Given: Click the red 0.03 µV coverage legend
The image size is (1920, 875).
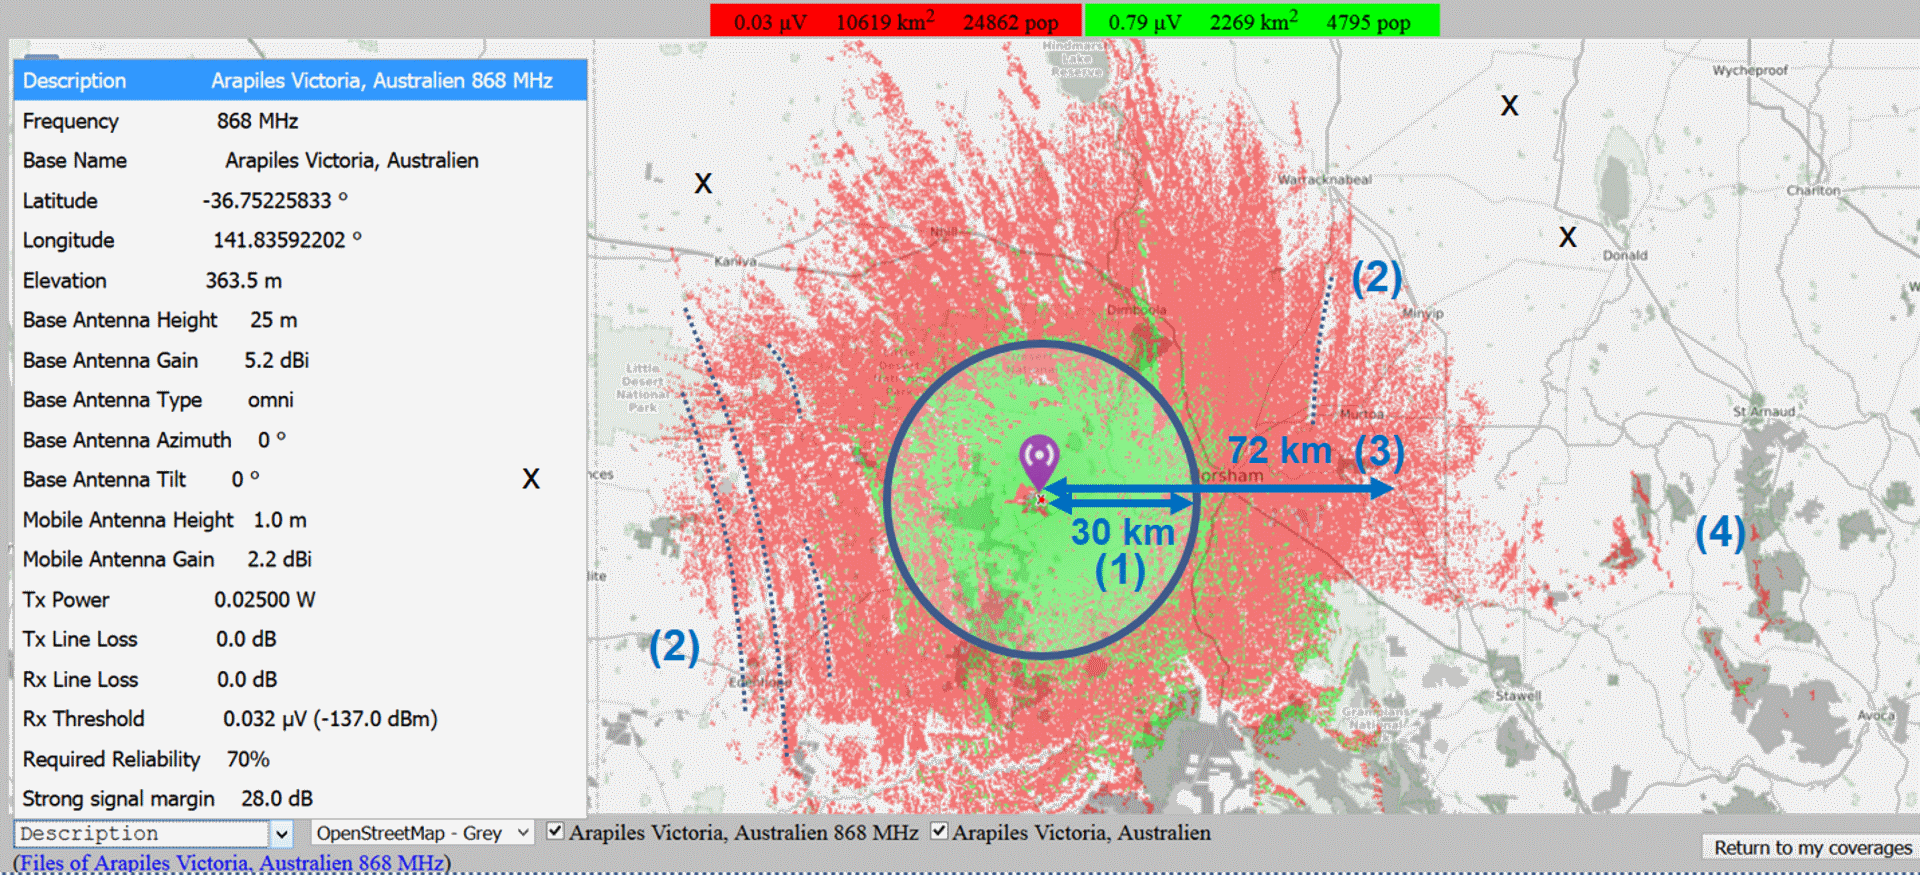Looking at the screenshot, I should (896, 21).
